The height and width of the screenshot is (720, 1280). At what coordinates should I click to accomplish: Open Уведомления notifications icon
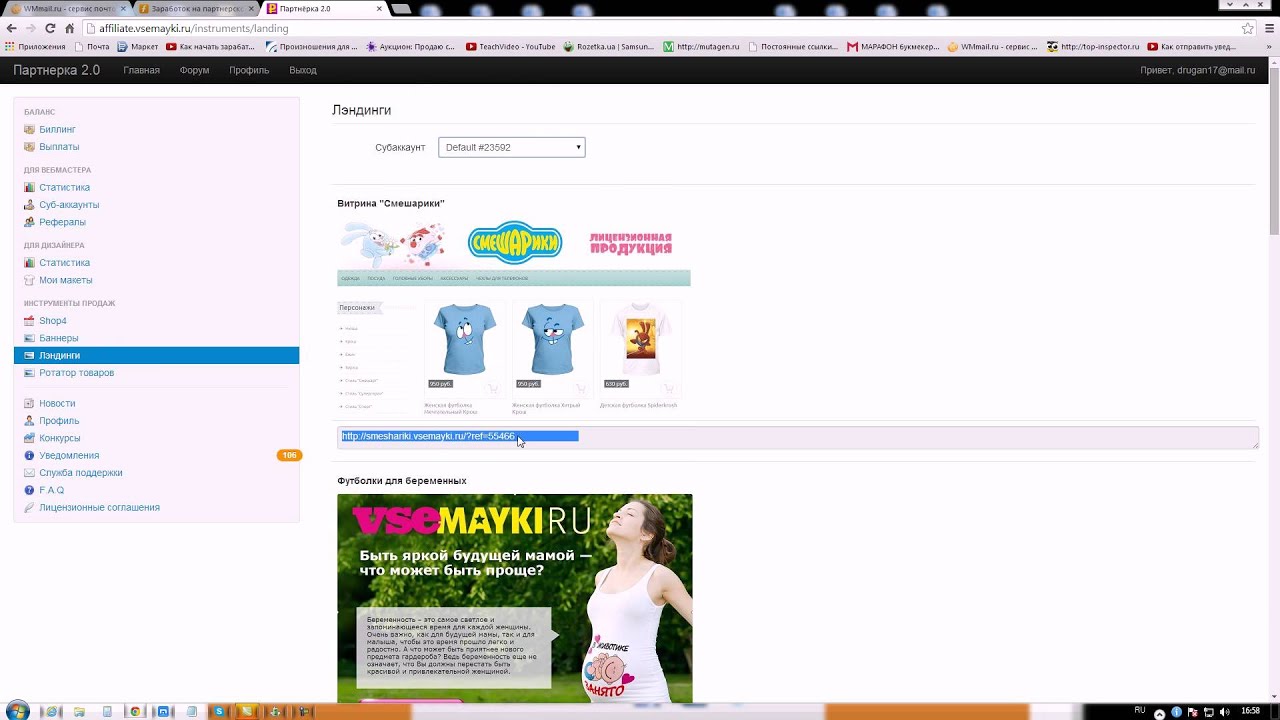(29, 456)
